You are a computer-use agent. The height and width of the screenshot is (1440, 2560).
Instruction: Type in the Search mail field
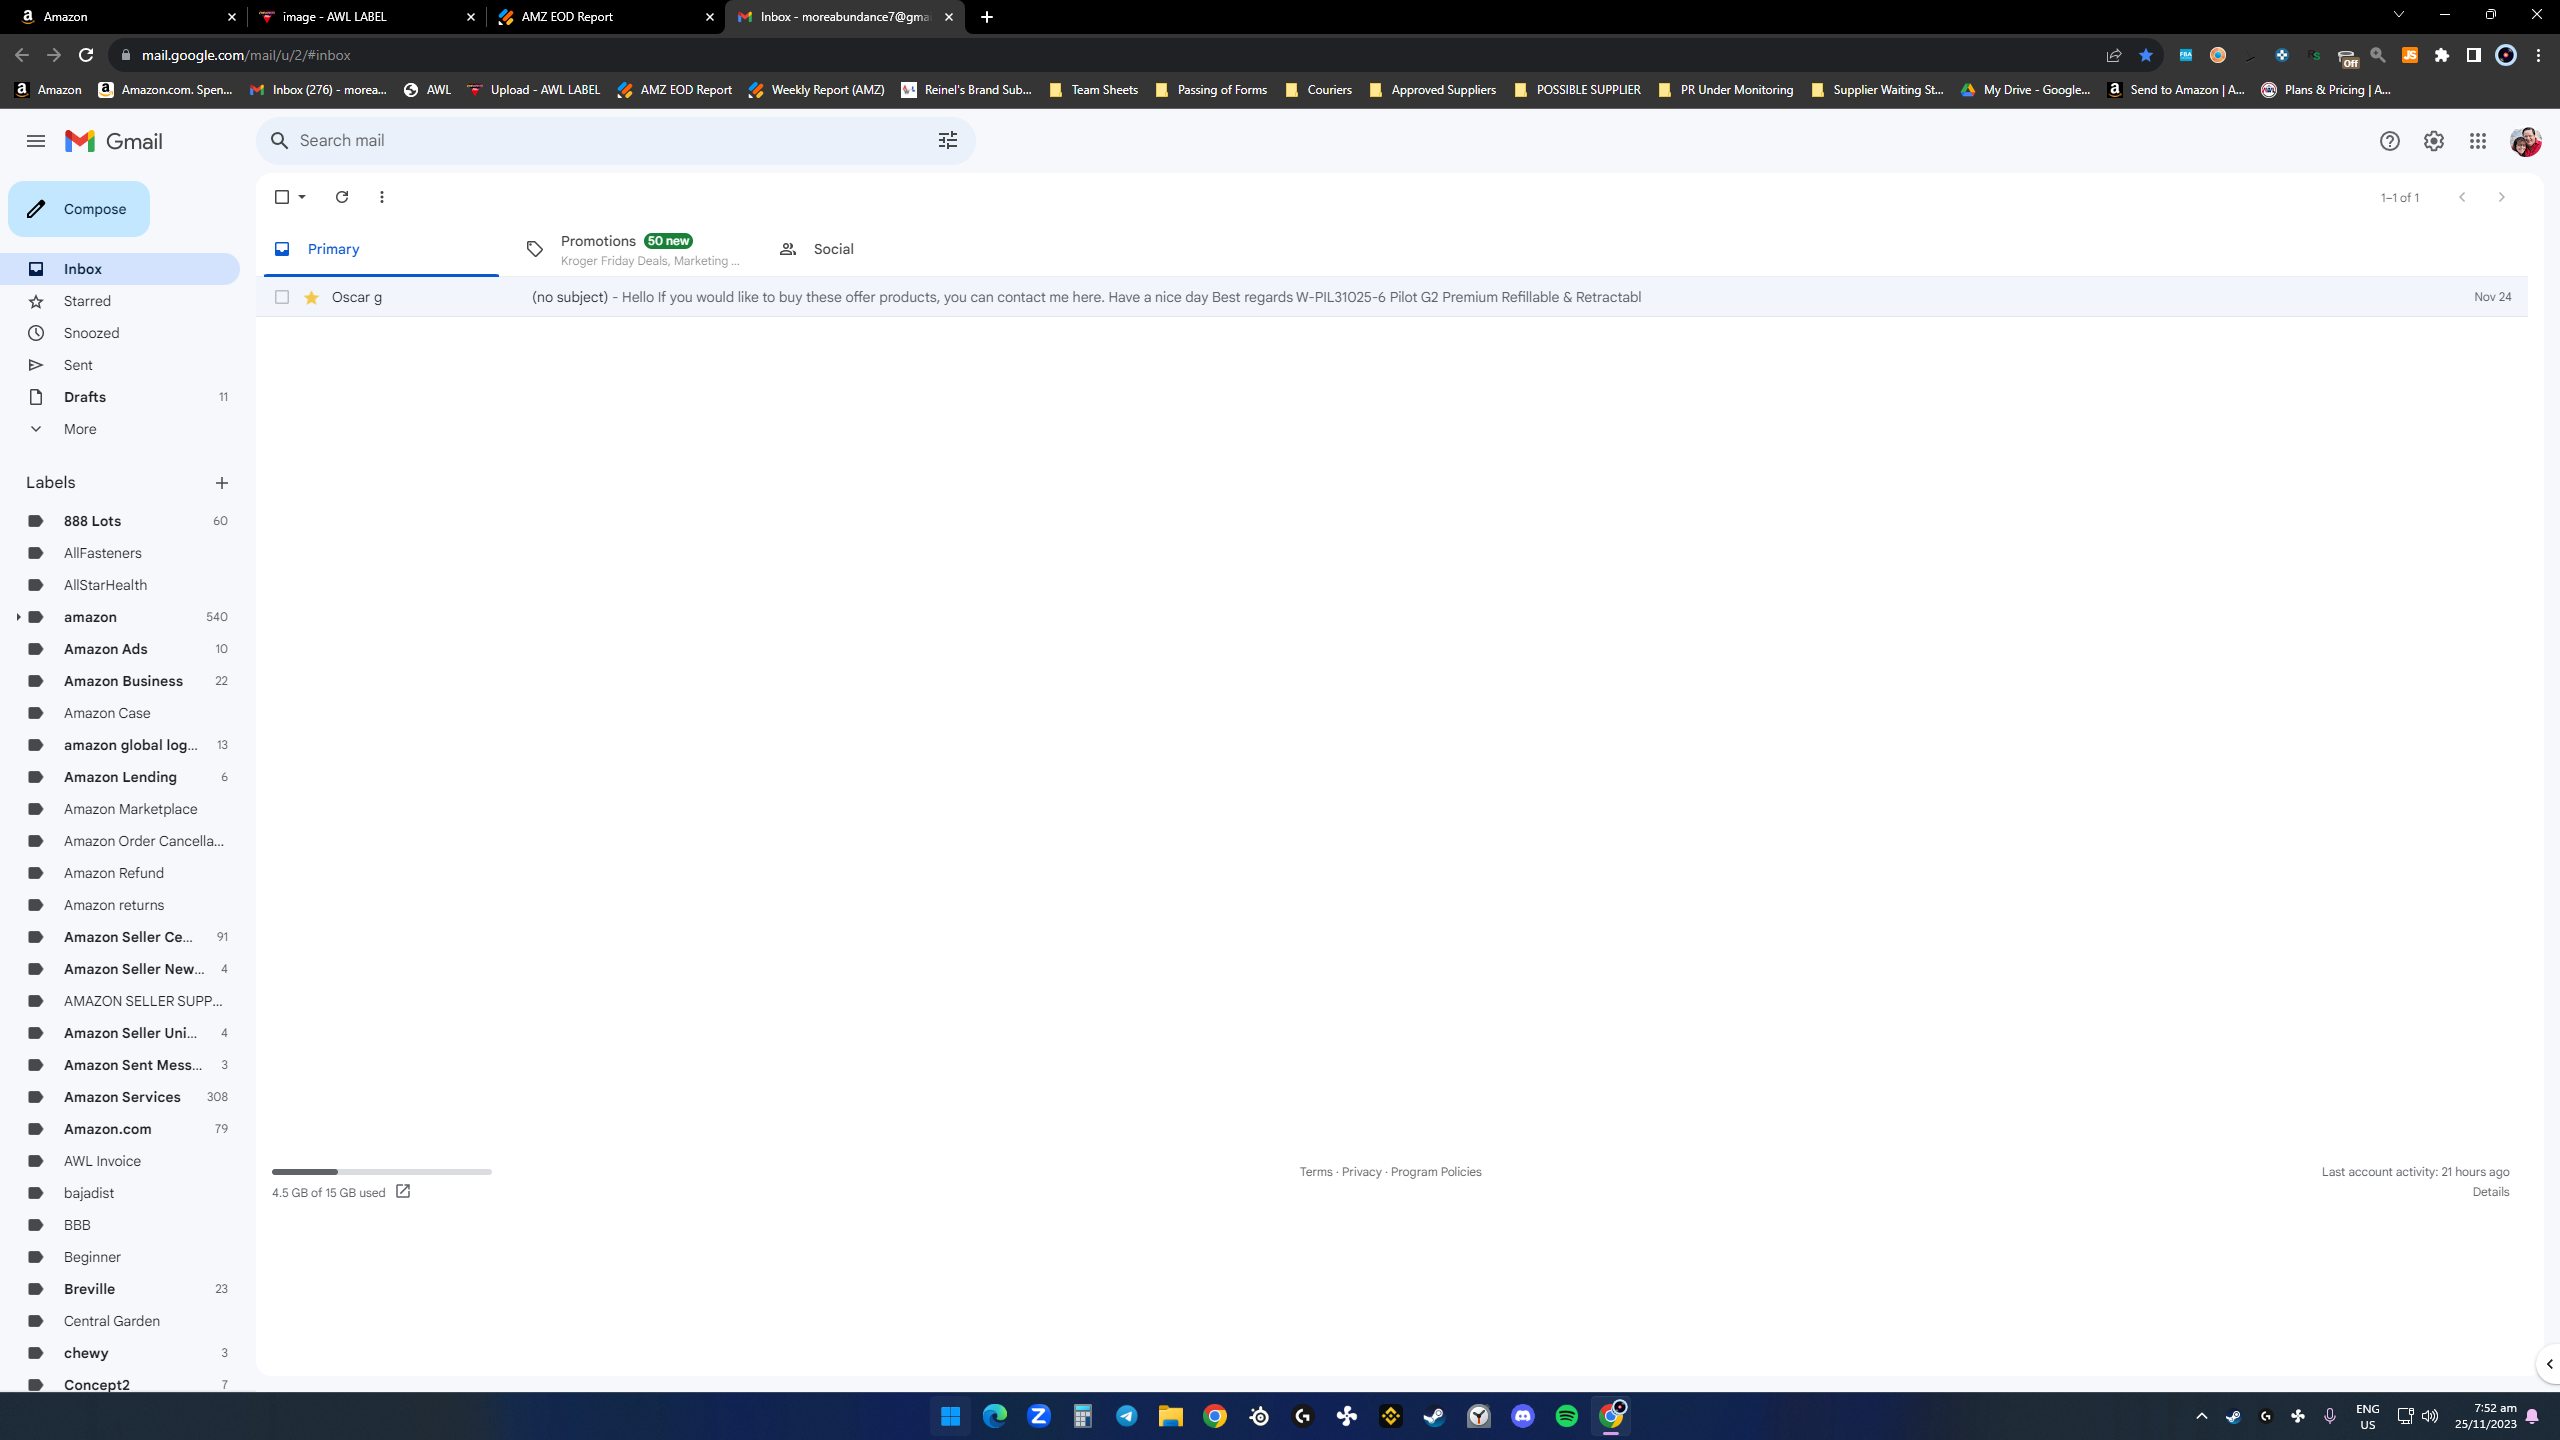(x=616, y=141)
